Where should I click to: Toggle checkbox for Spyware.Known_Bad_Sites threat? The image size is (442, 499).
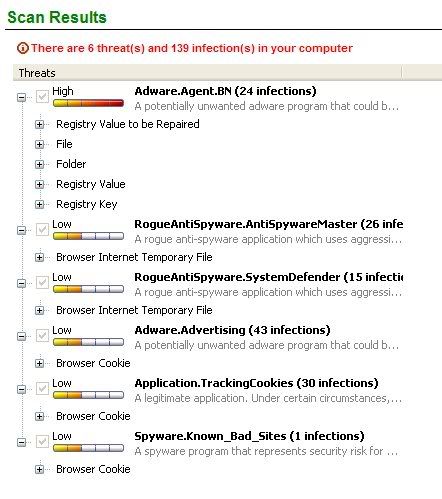pos(42,442)
